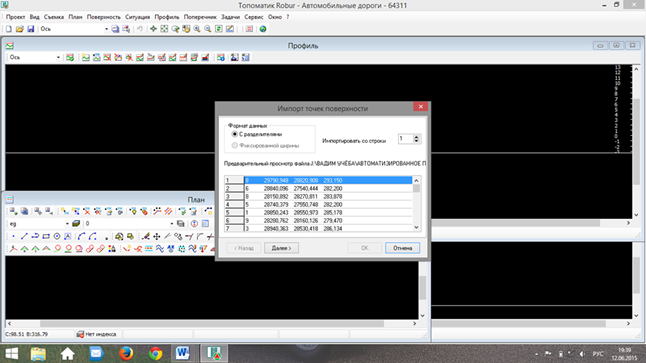Click the globe icon in main toolbar
This screenshot has width=646, height=363.
click(263, 29)
